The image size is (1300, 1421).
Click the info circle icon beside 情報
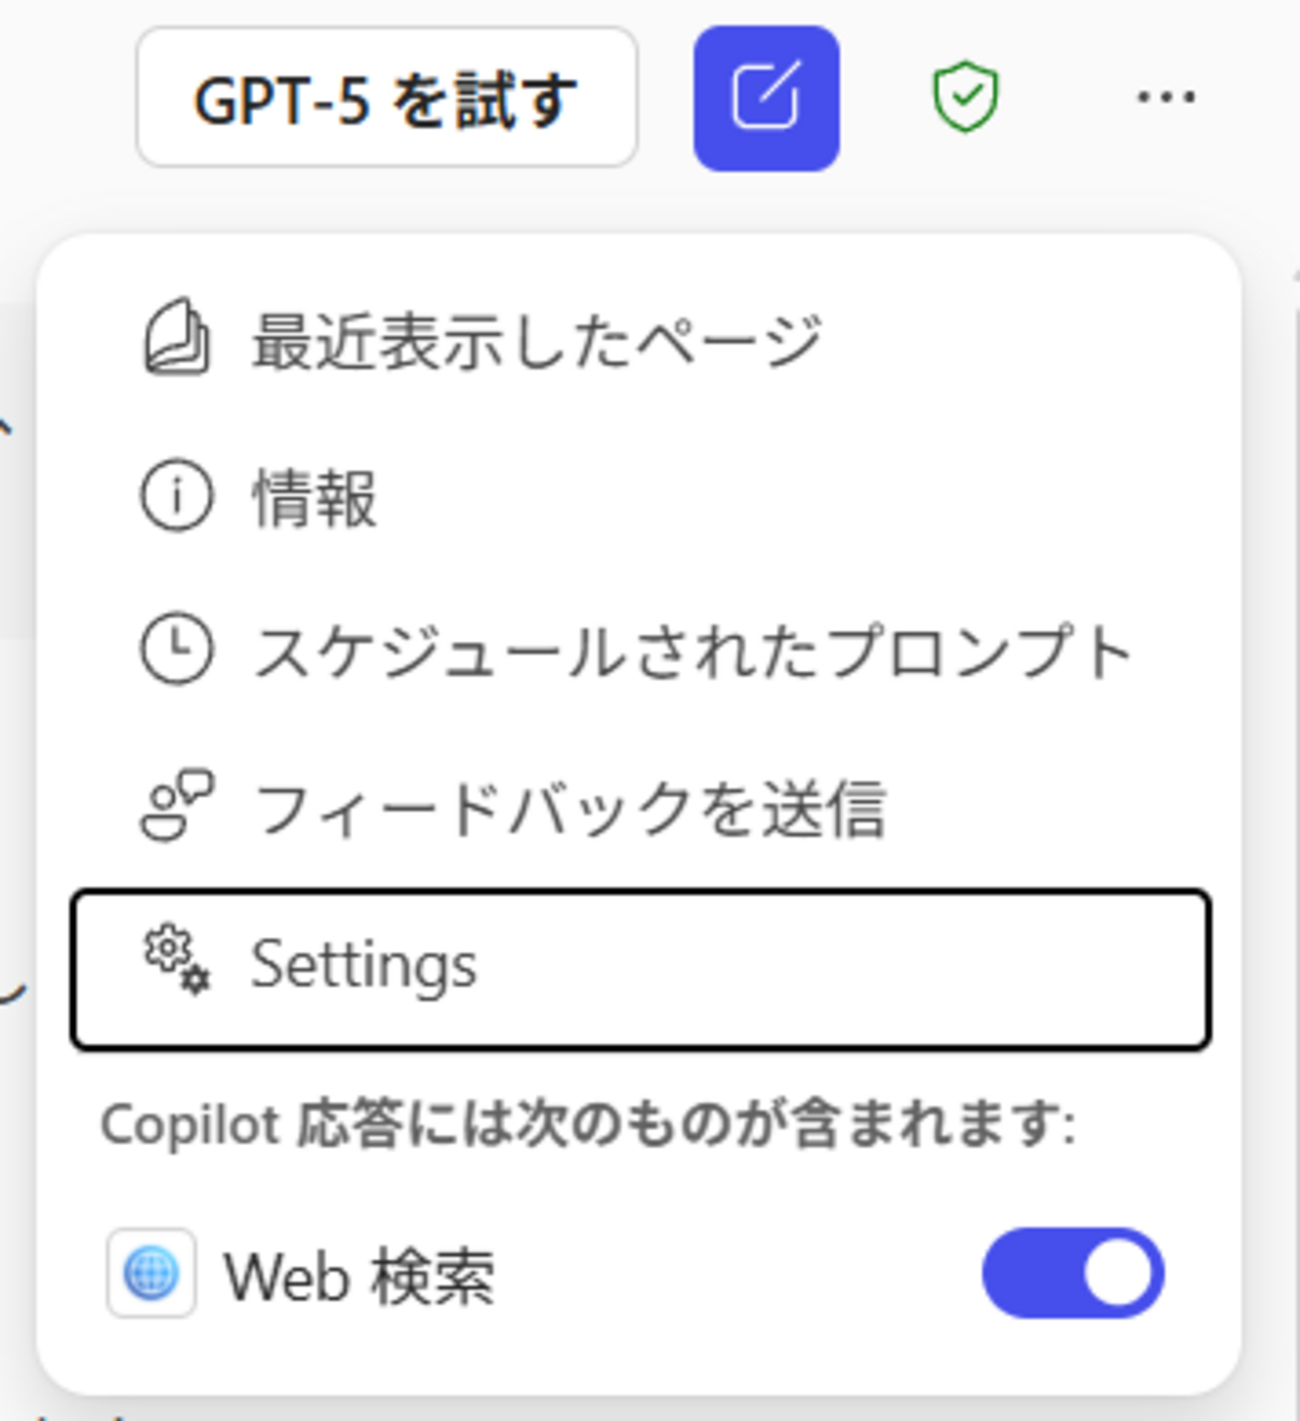[176, 497]
